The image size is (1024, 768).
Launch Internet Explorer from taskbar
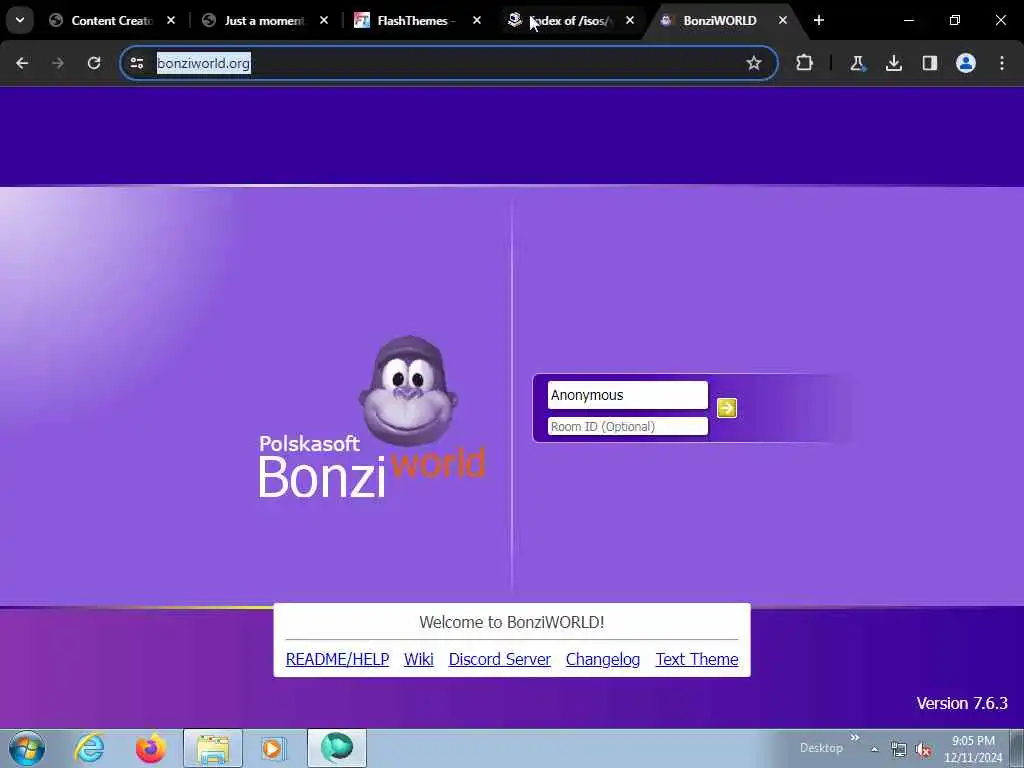pos(89,748)
